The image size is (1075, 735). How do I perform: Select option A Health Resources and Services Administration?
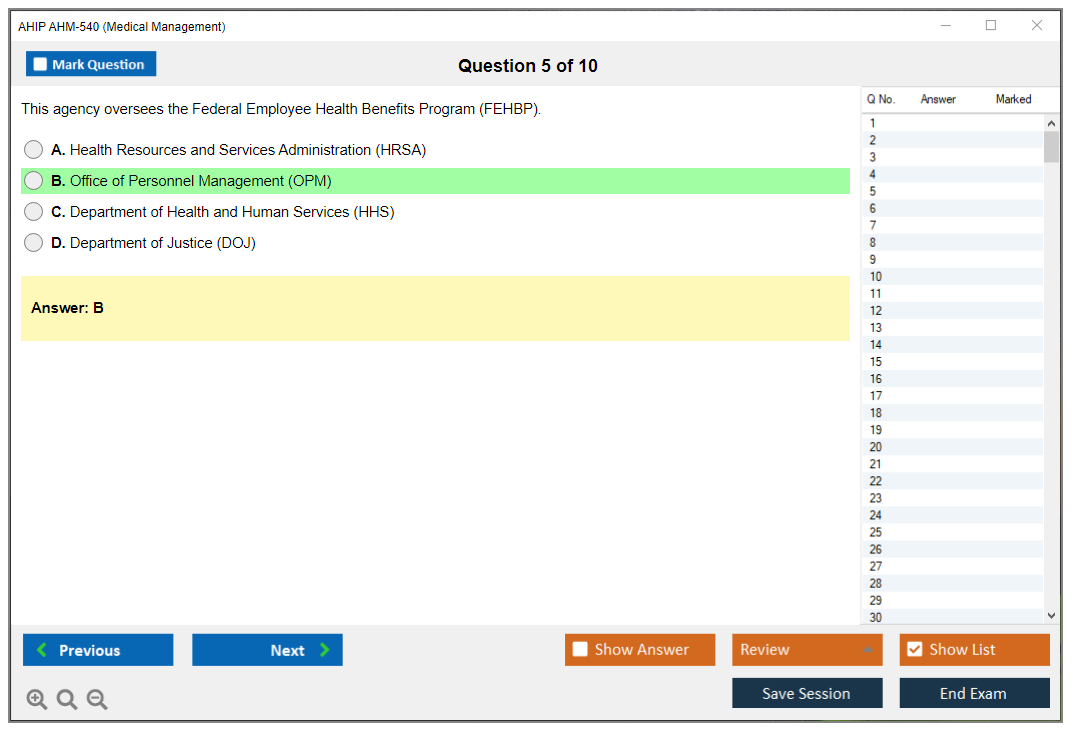[34, 150]
